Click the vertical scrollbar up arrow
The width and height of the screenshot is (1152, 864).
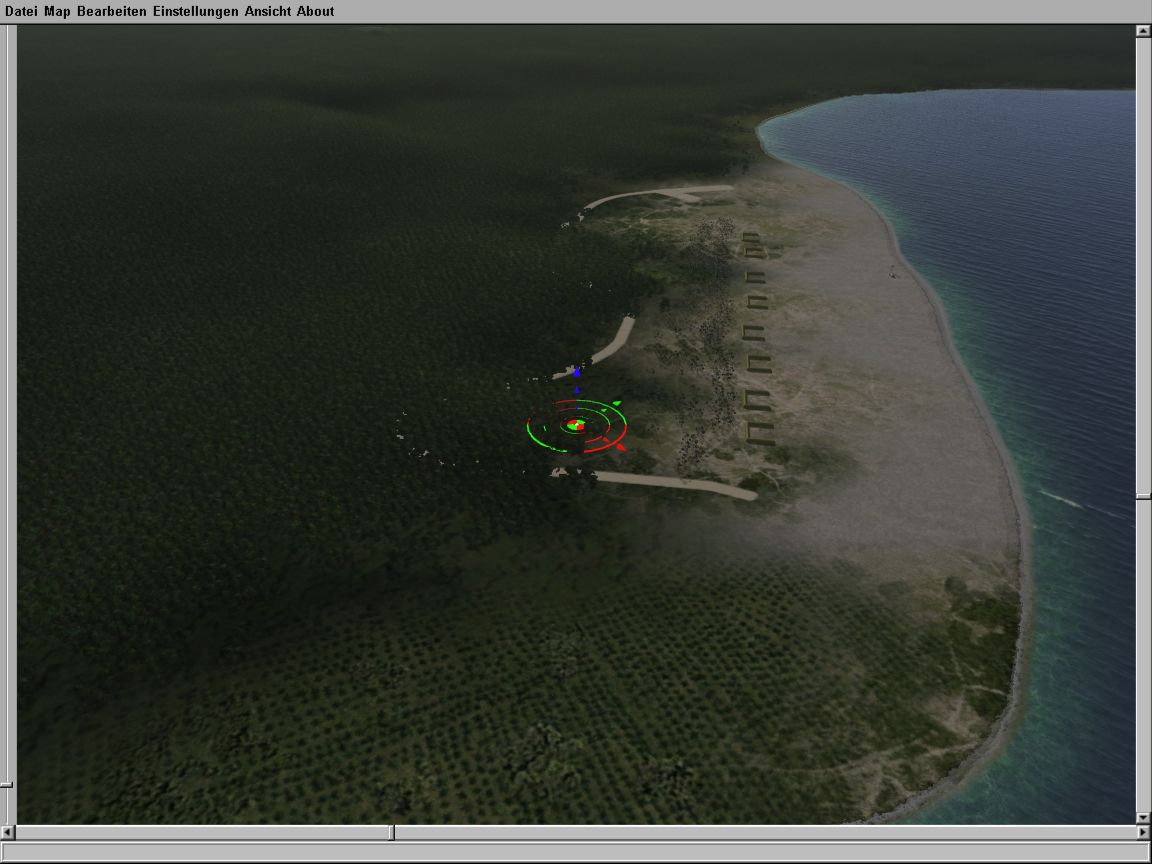point(1142,31)
